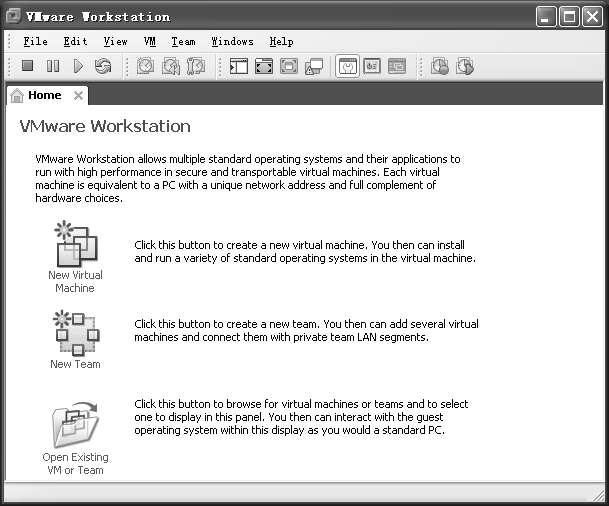
Task: Open the VM menu
Action: (150, 42)
